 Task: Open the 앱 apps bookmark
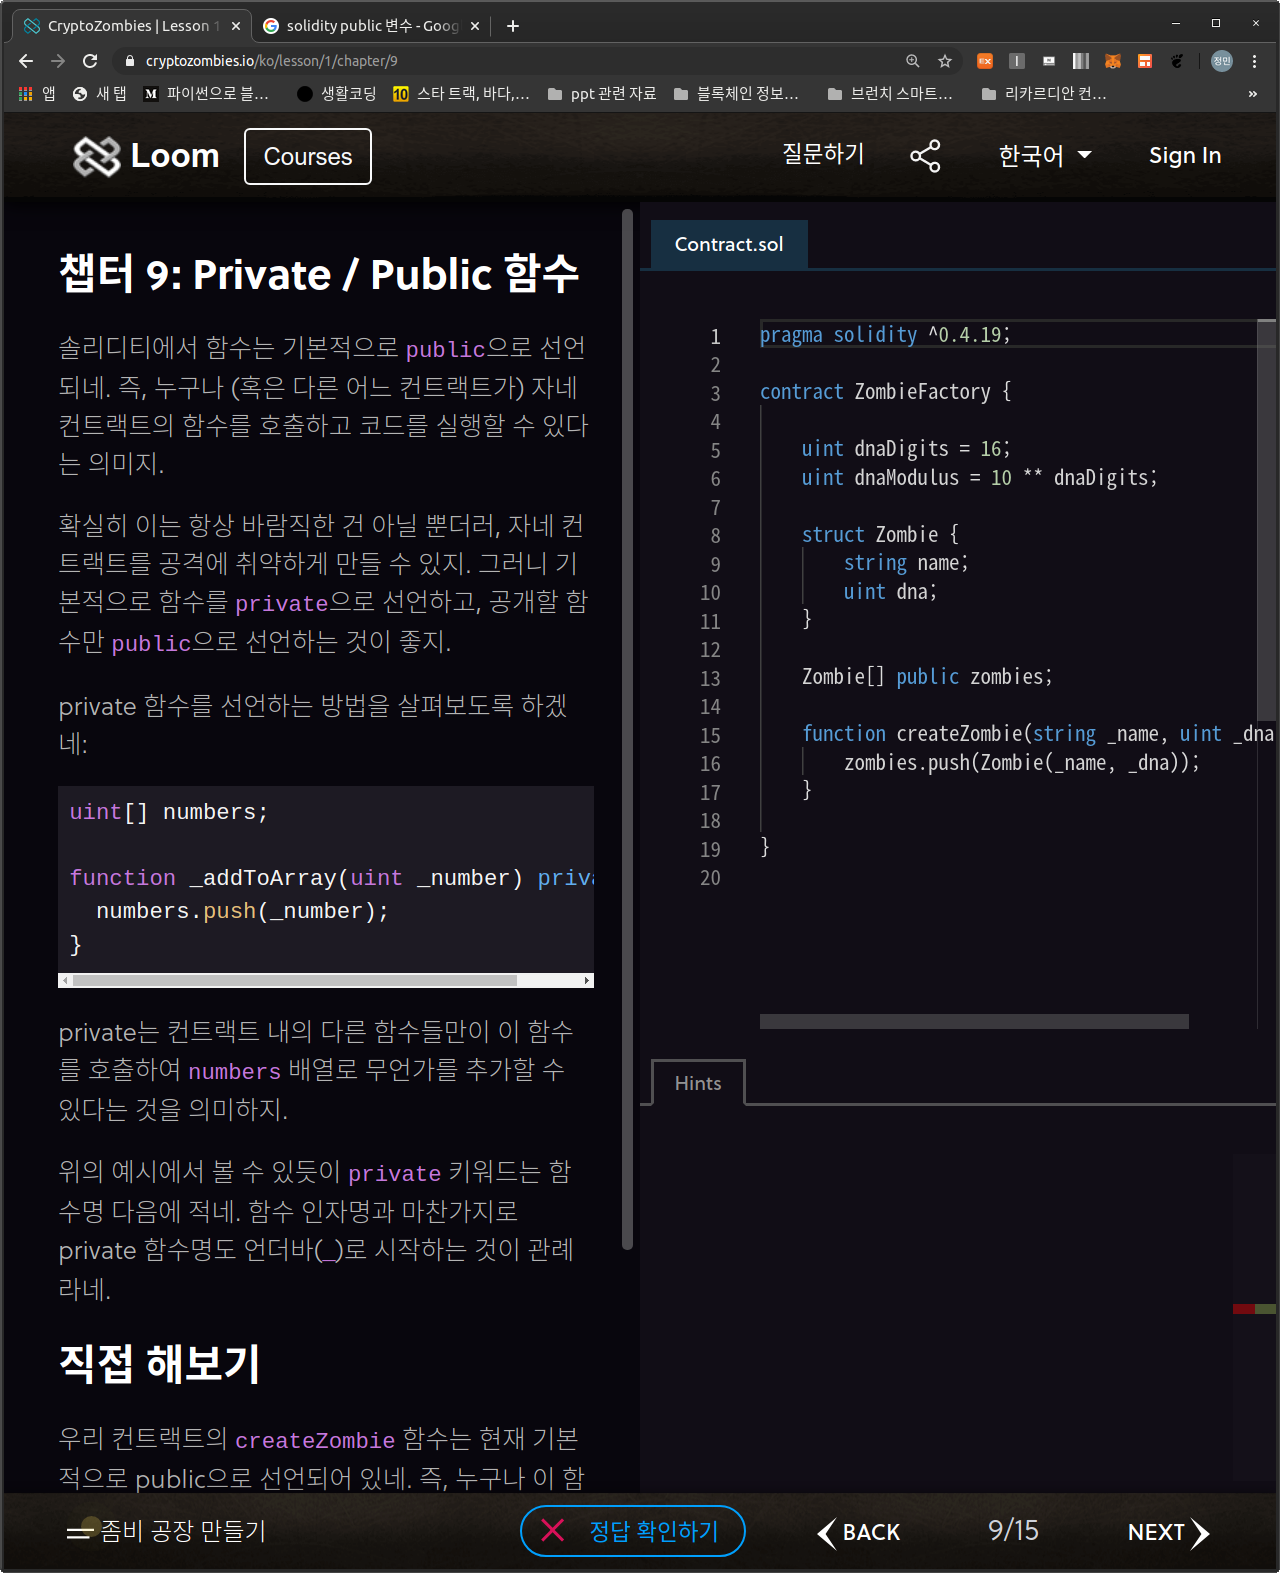click(37, 94)
